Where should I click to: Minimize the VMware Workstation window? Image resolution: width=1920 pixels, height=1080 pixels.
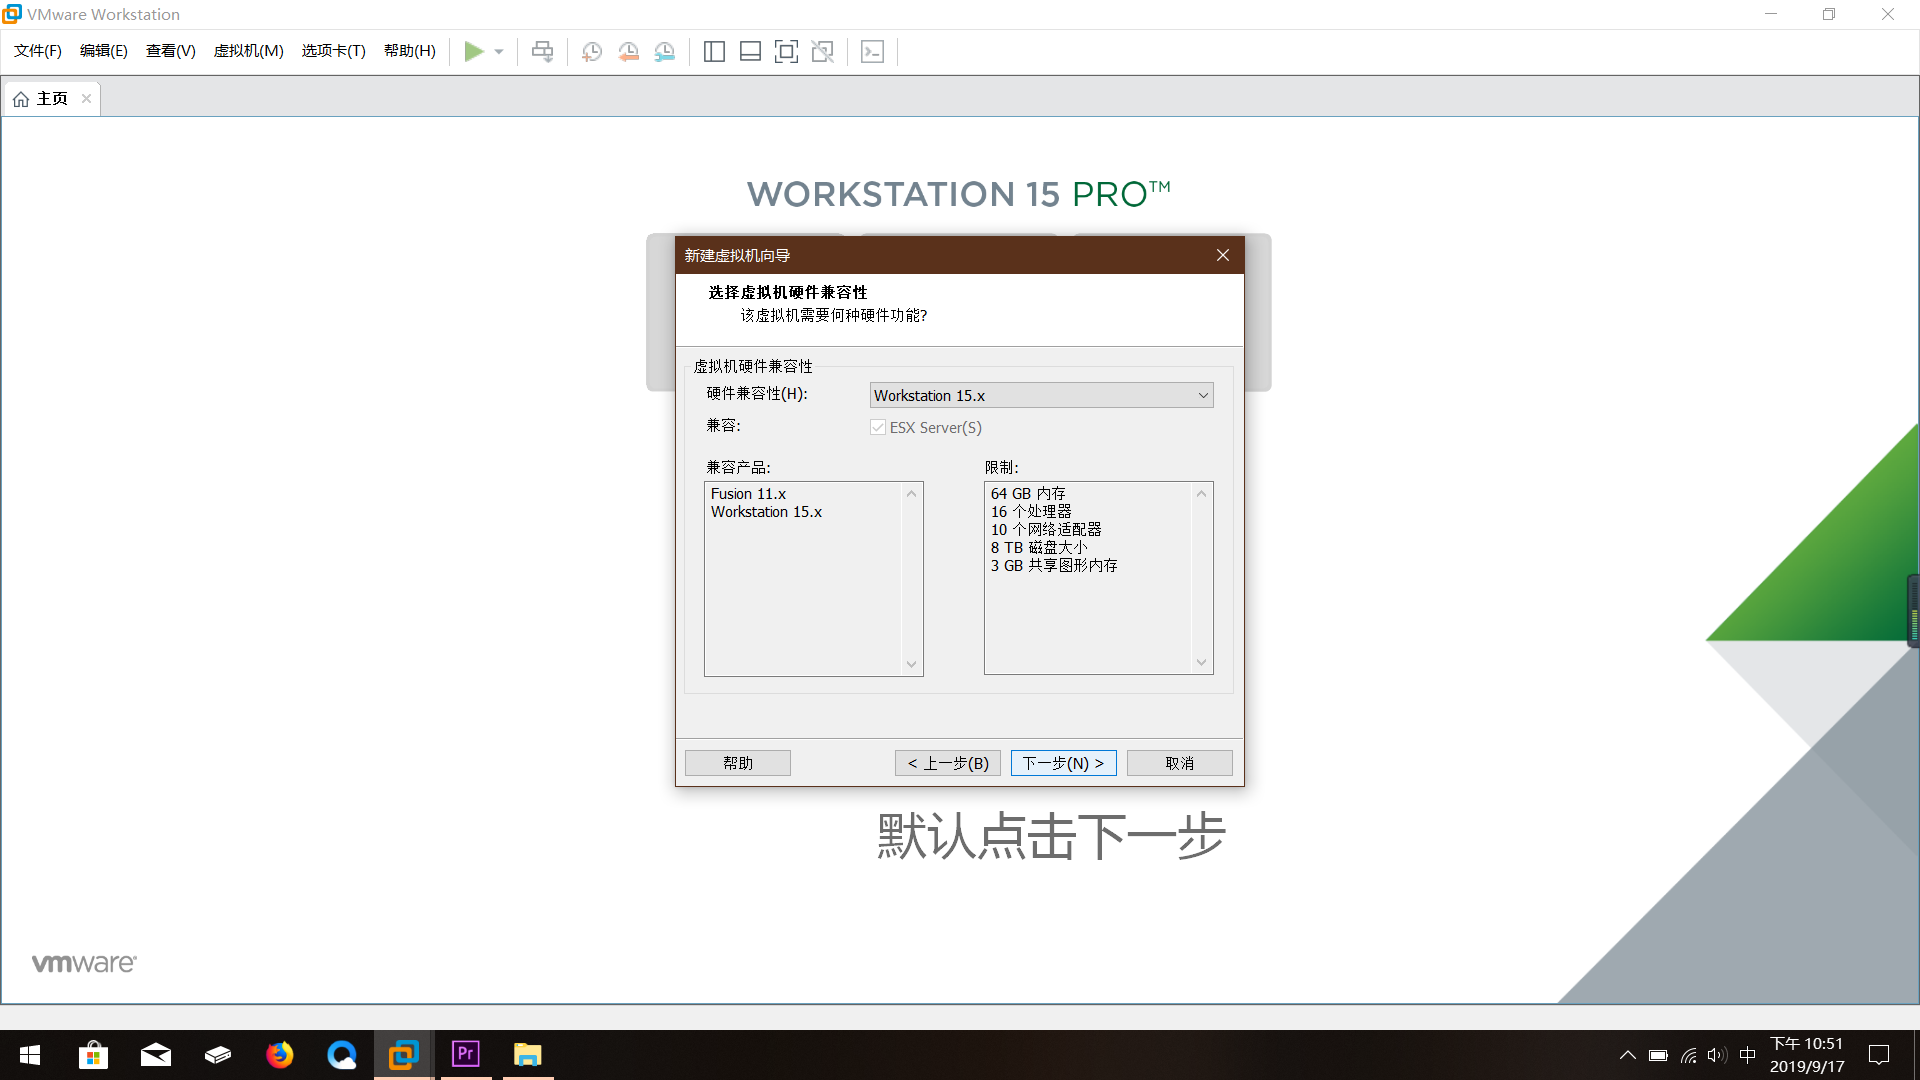1771,14
